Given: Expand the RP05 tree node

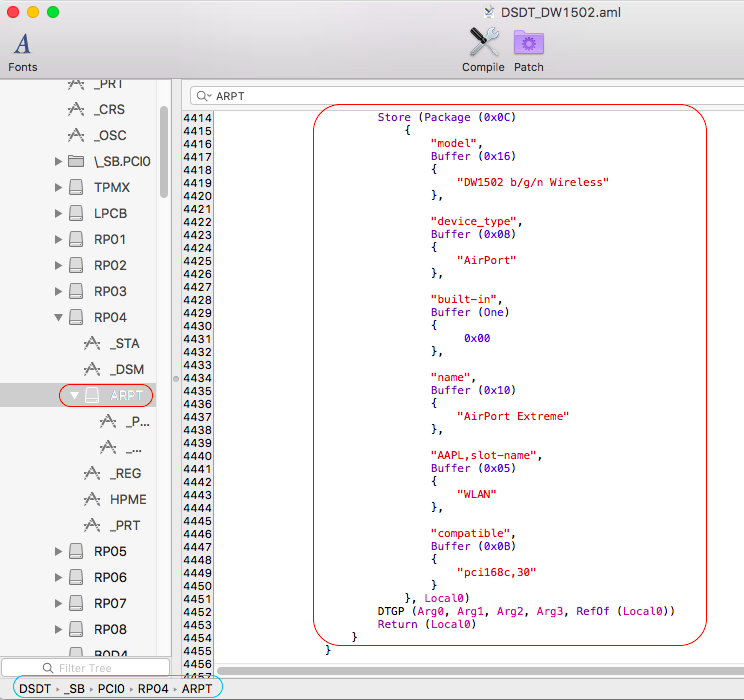Looking at the screenshot, I should tap(58, 551).
